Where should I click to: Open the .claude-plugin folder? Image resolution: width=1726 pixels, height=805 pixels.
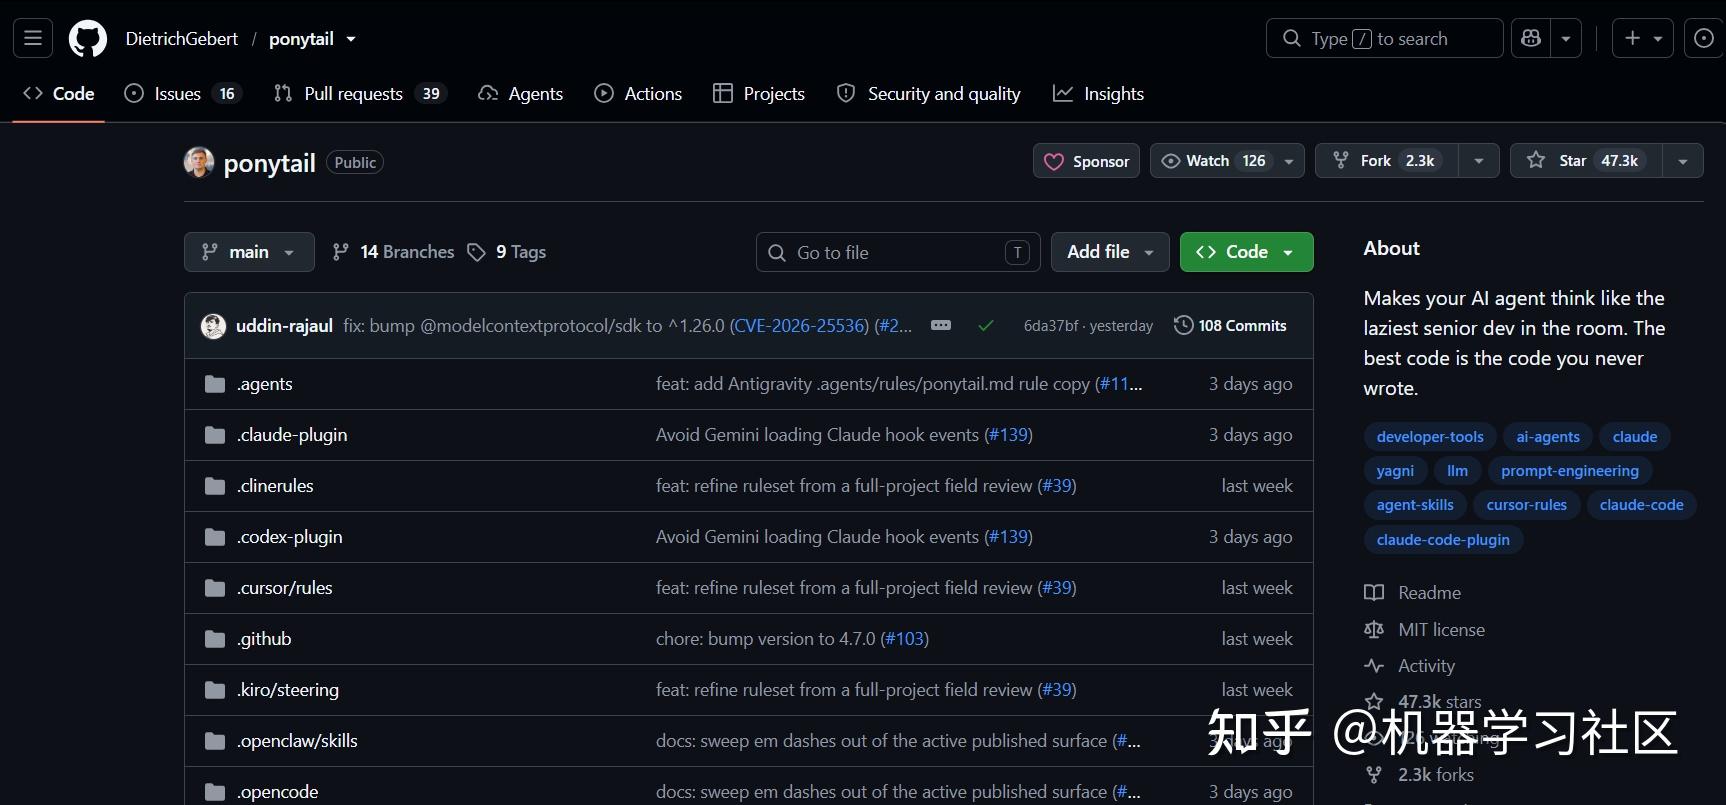(292, 435)
